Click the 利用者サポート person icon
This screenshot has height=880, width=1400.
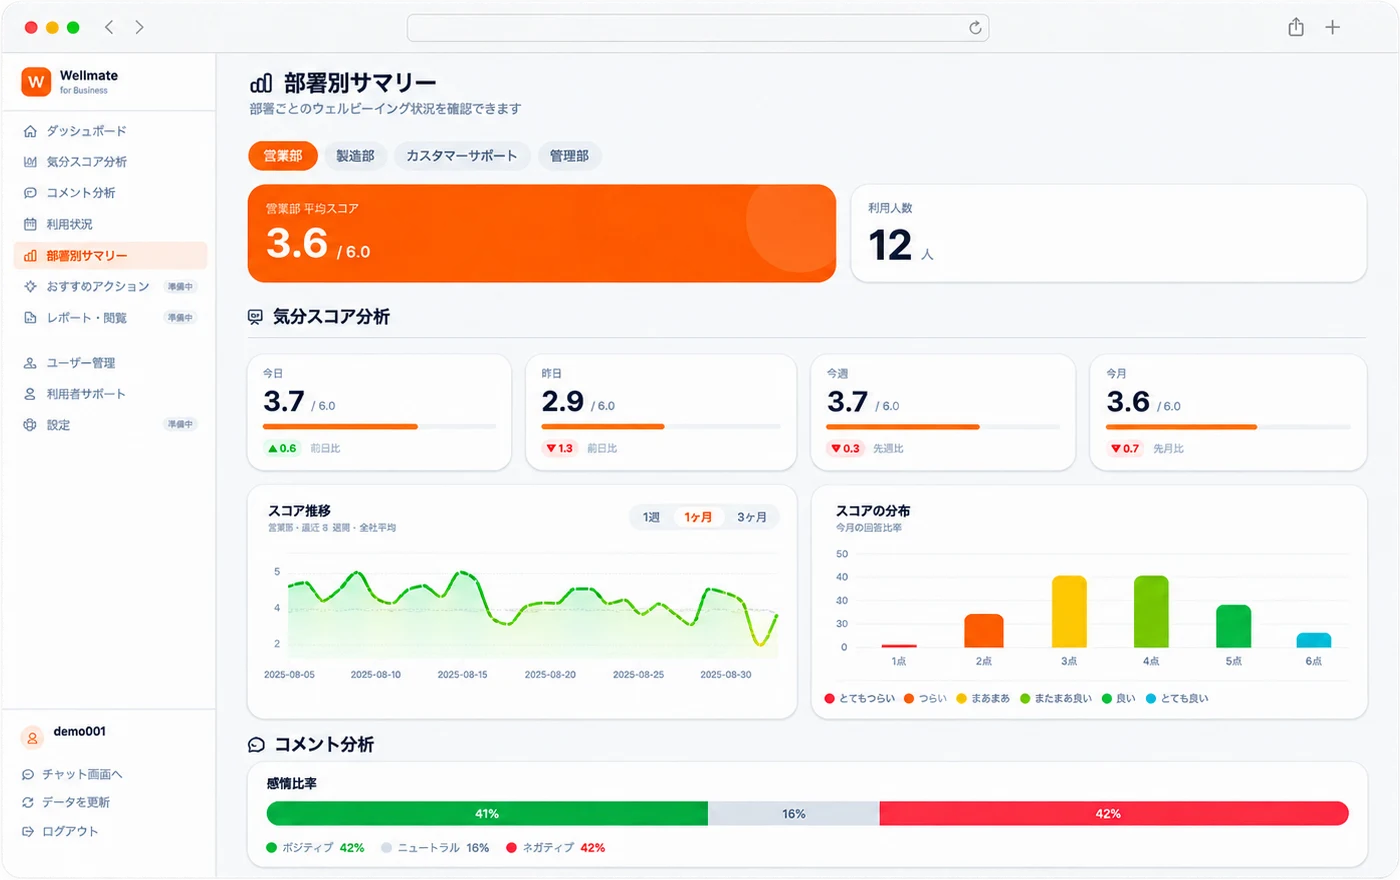30,394
